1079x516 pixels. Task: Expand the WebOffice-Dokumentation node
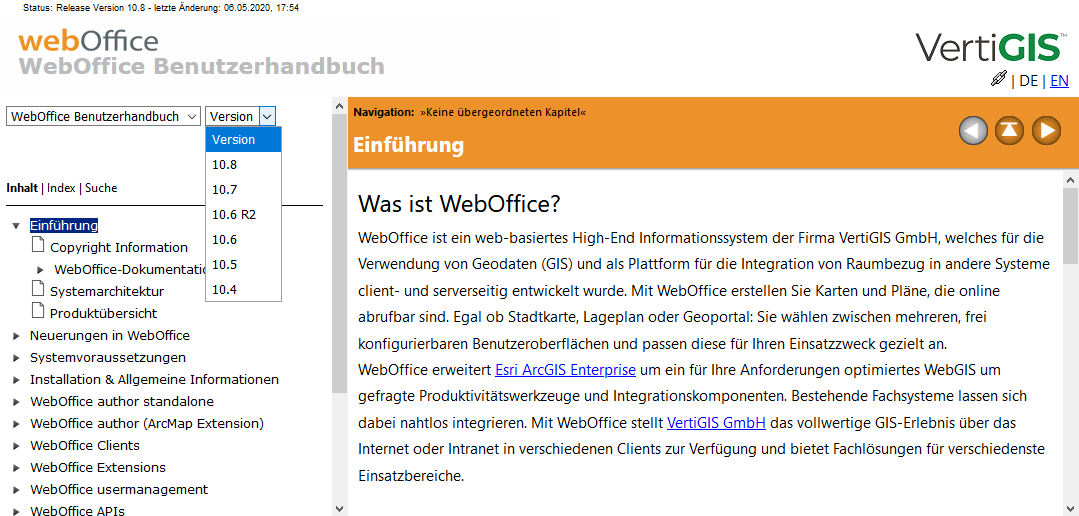40,270
